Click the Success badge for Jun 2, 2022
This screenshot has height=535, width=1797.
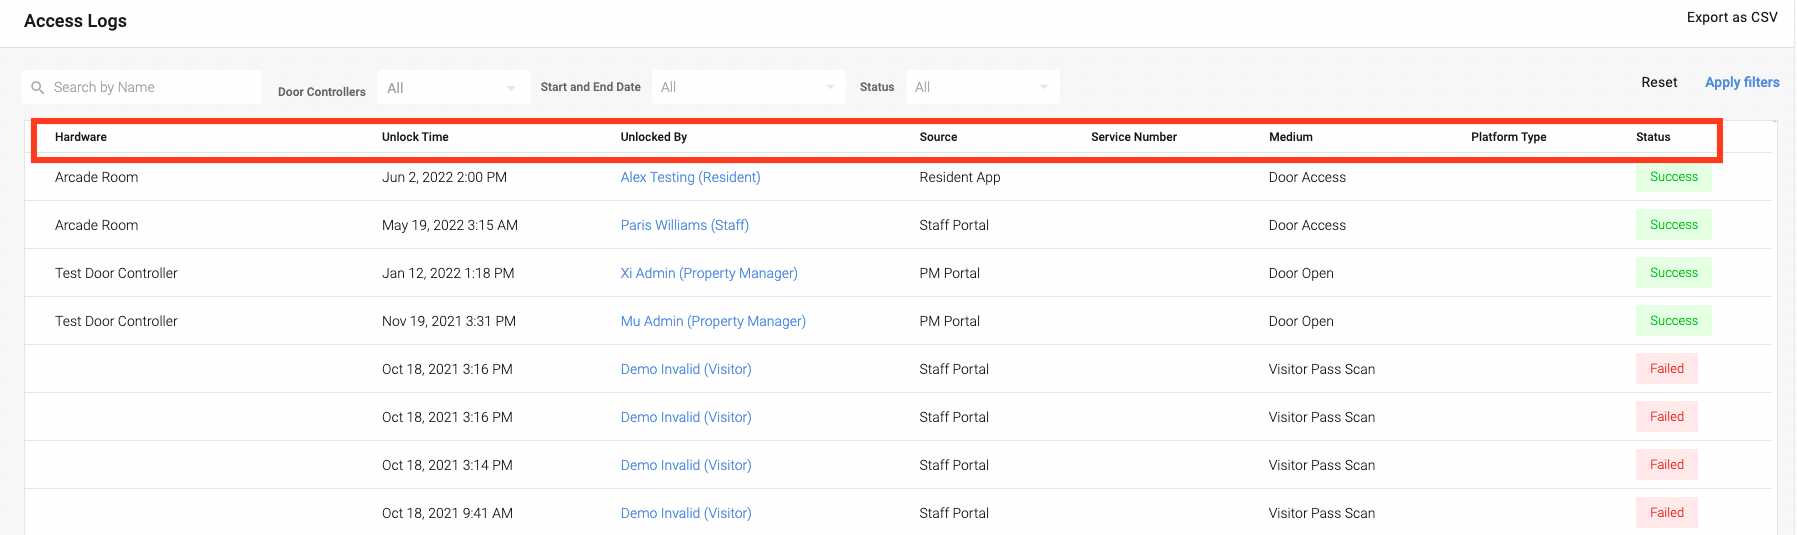coord(1673,178)
